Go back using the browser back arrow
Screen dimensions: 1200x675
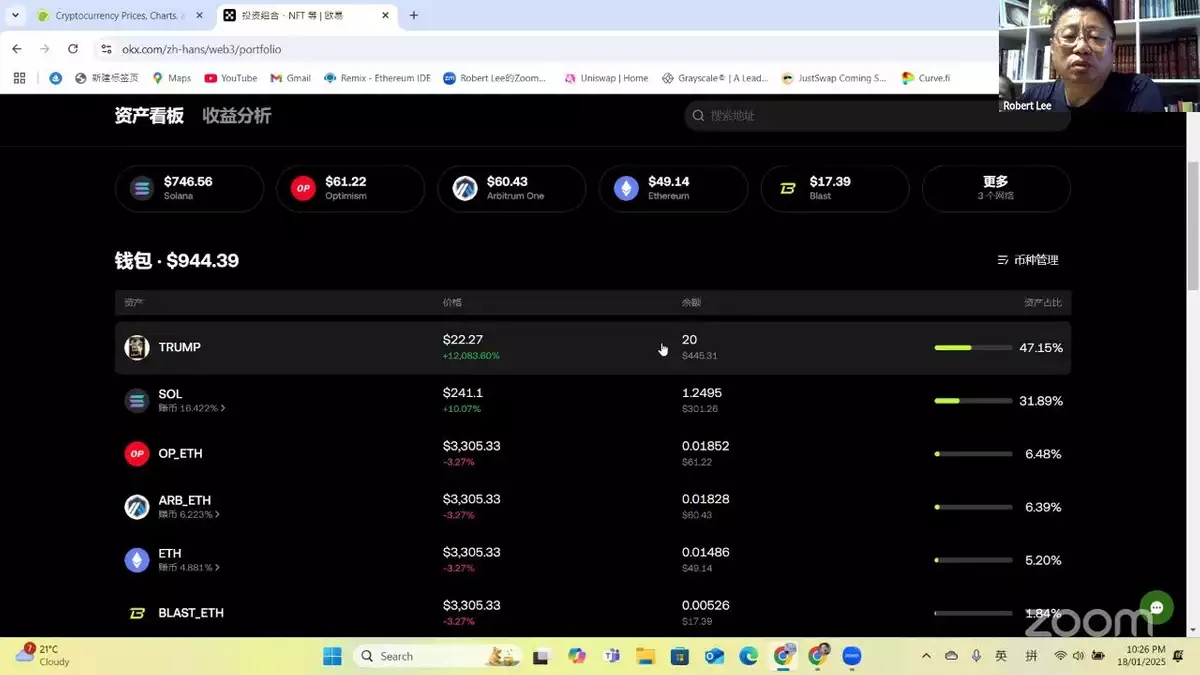click(17, 49)
